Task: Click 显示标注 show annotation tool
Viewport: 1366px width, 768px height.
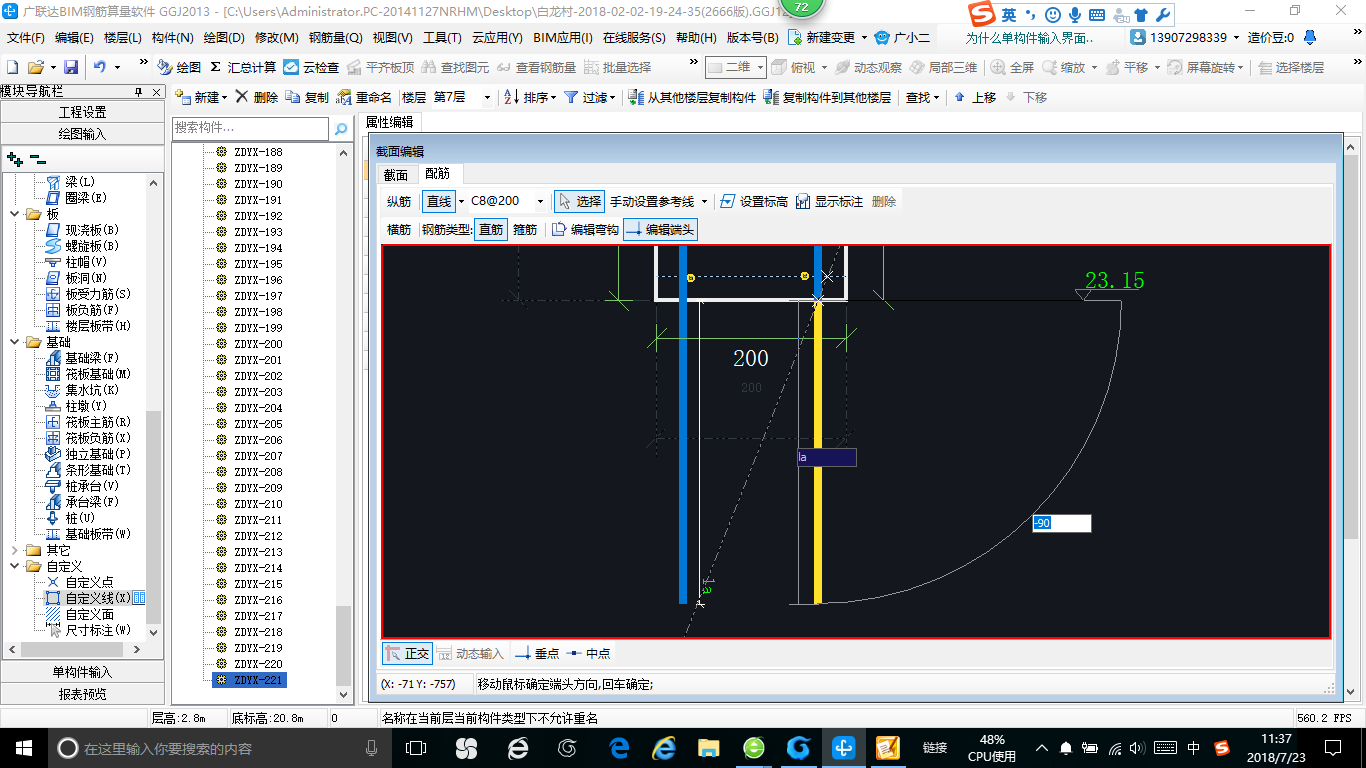Action: (829, 201)
